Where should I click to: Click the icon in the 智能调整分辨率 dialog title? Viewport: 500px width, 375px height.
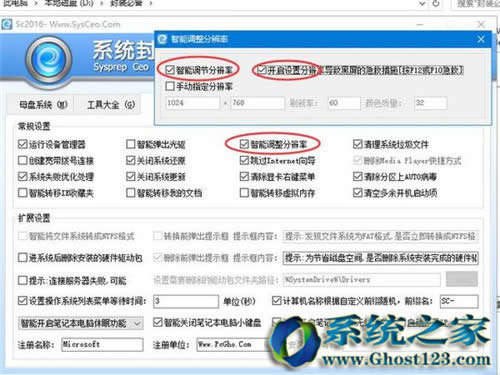[x=162, y=39]
